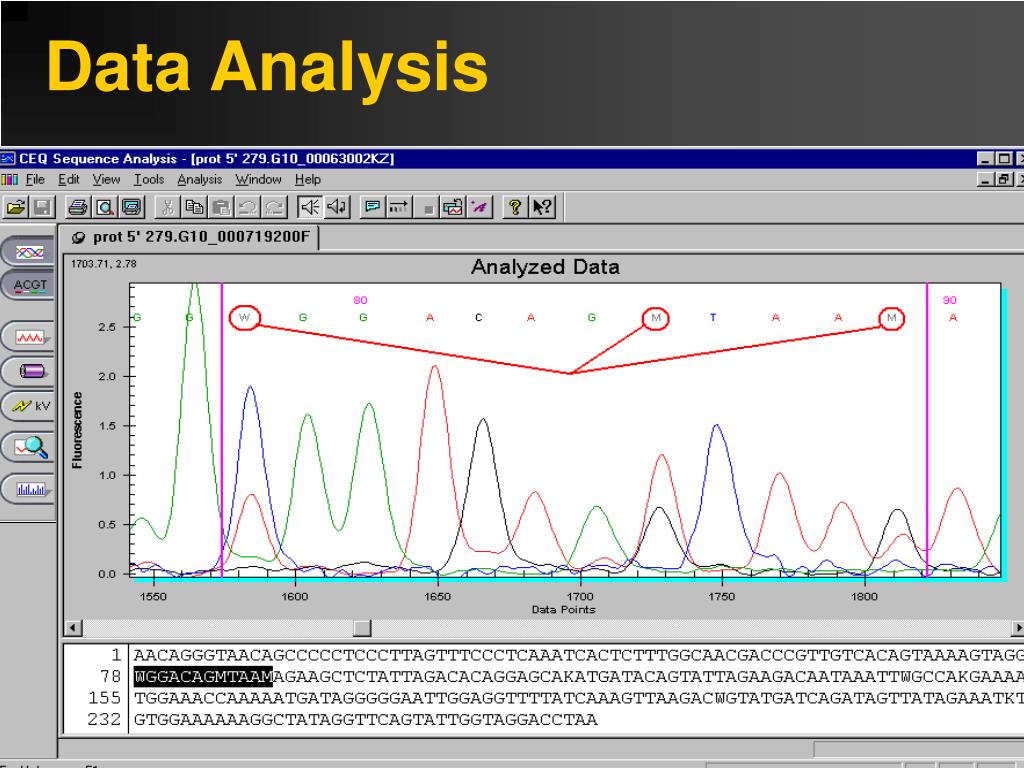
Task: Open the Edit menu
Action: (69, 180)
